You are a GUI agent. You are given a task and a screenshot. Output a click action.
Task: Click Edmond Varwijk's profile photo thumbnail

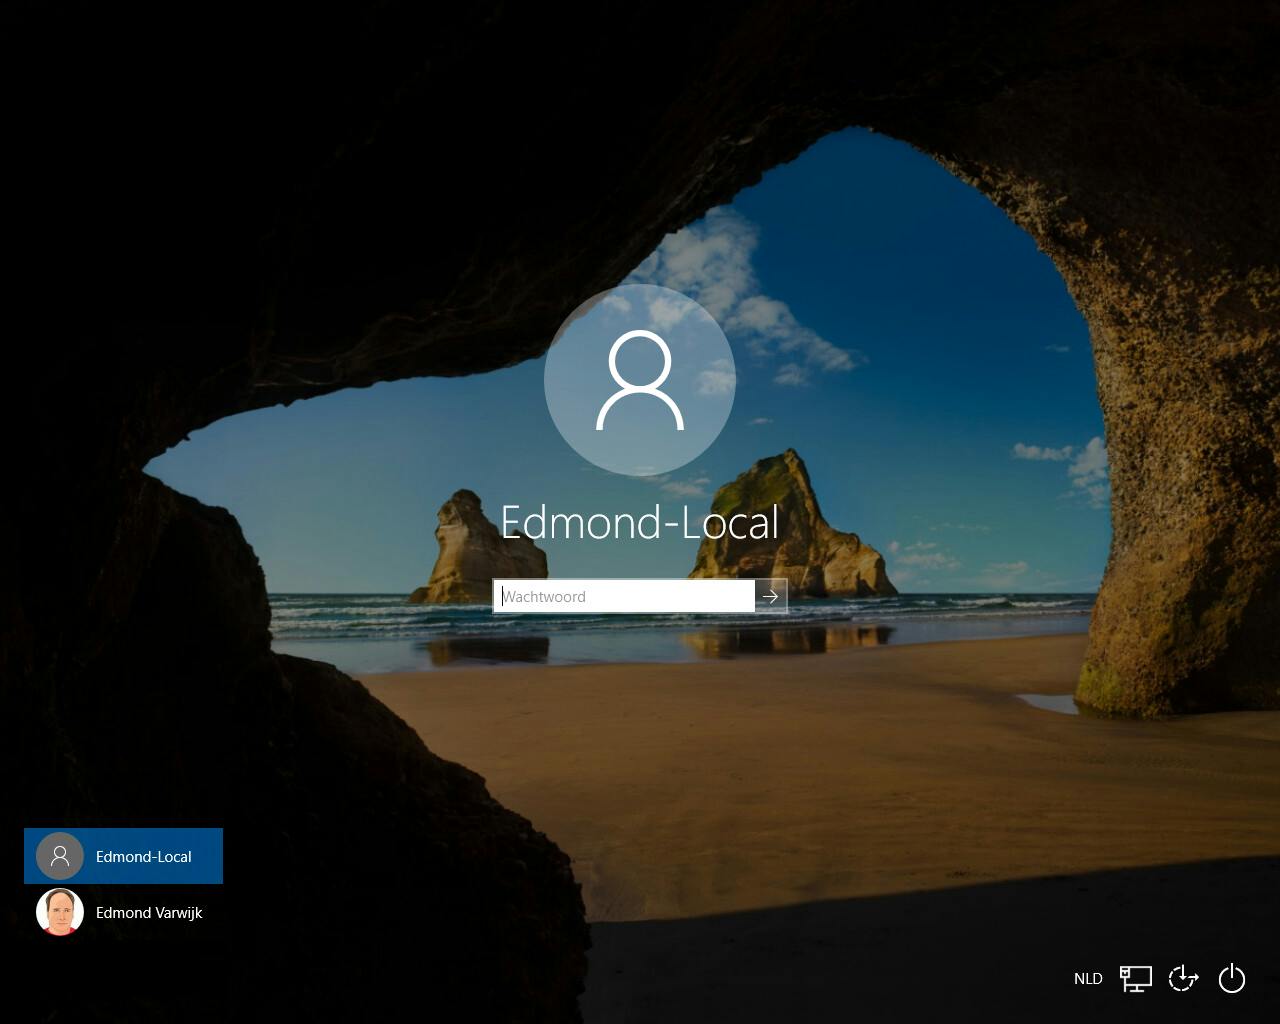point(60,912)
